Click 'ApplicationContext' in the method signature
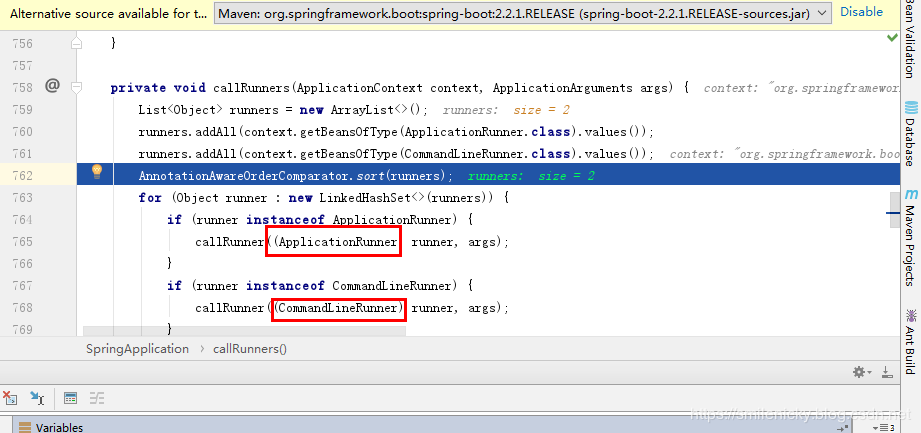 point(359,88)
